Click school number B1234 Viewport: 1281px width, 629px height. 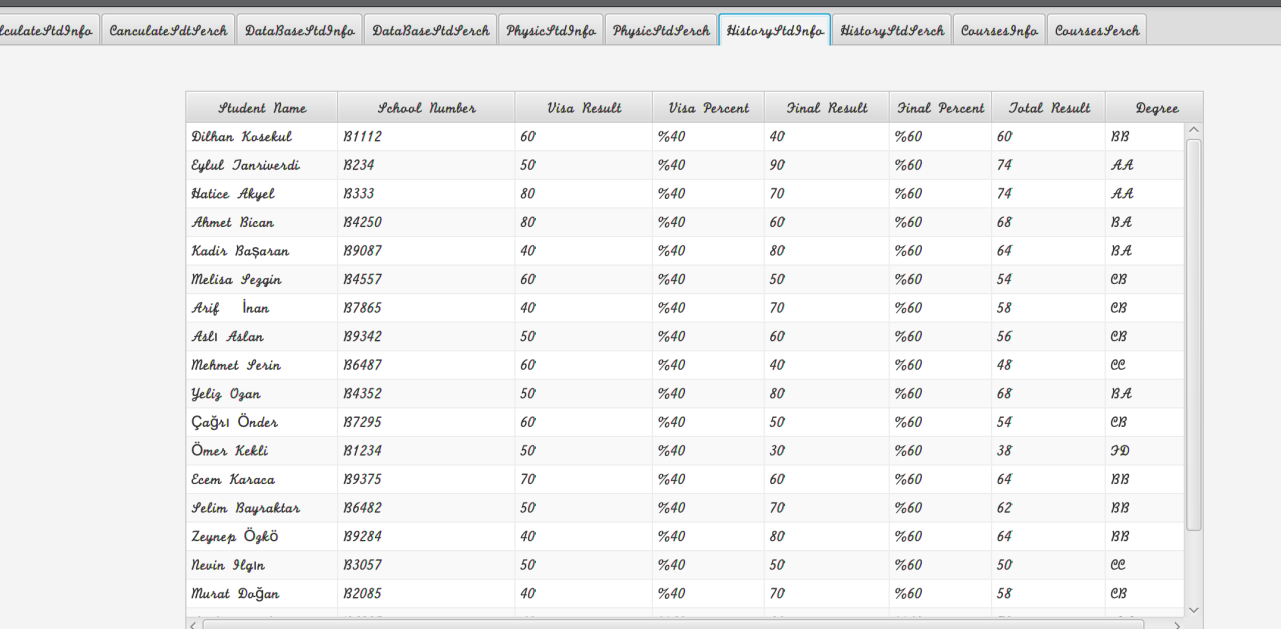pos(362,451)
